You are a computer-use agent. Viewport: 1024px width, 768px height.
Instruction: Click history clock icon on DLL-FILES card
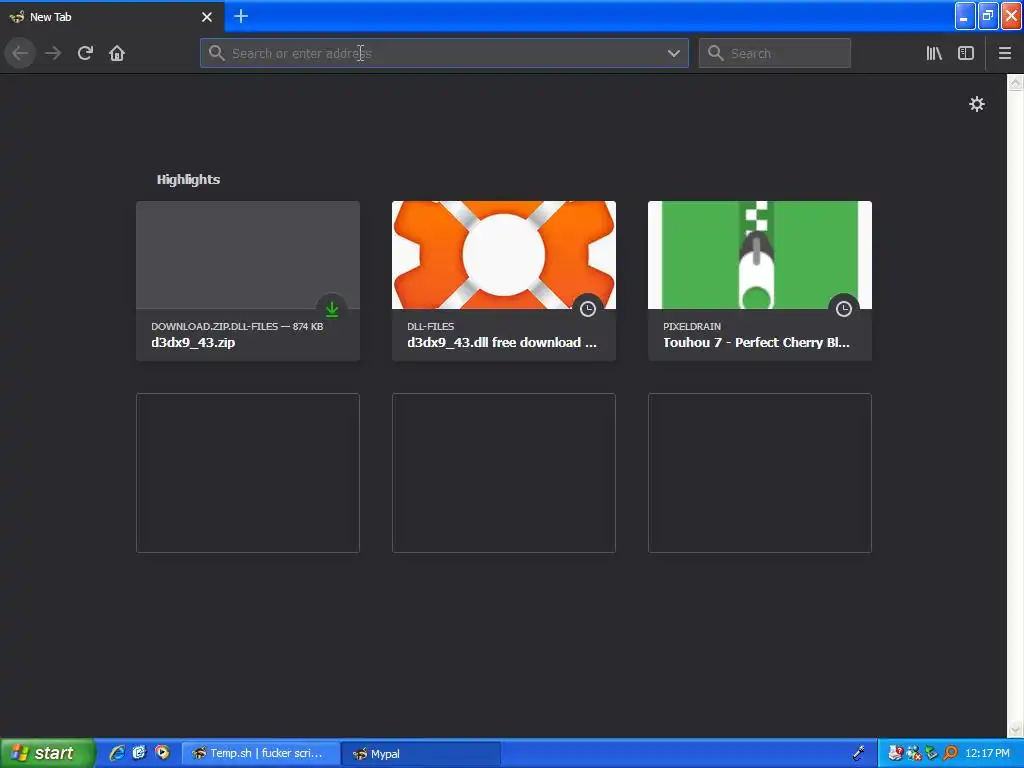click(x=588, y=309)
